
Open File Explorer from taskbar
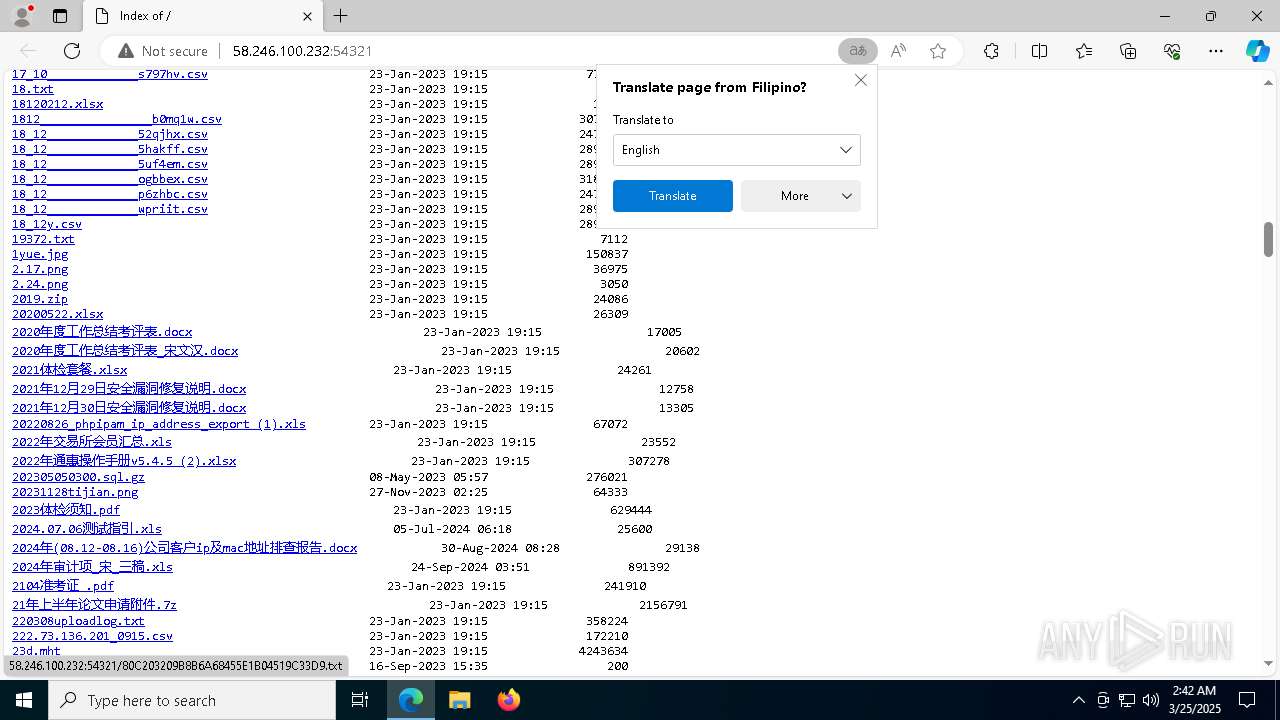459,700
